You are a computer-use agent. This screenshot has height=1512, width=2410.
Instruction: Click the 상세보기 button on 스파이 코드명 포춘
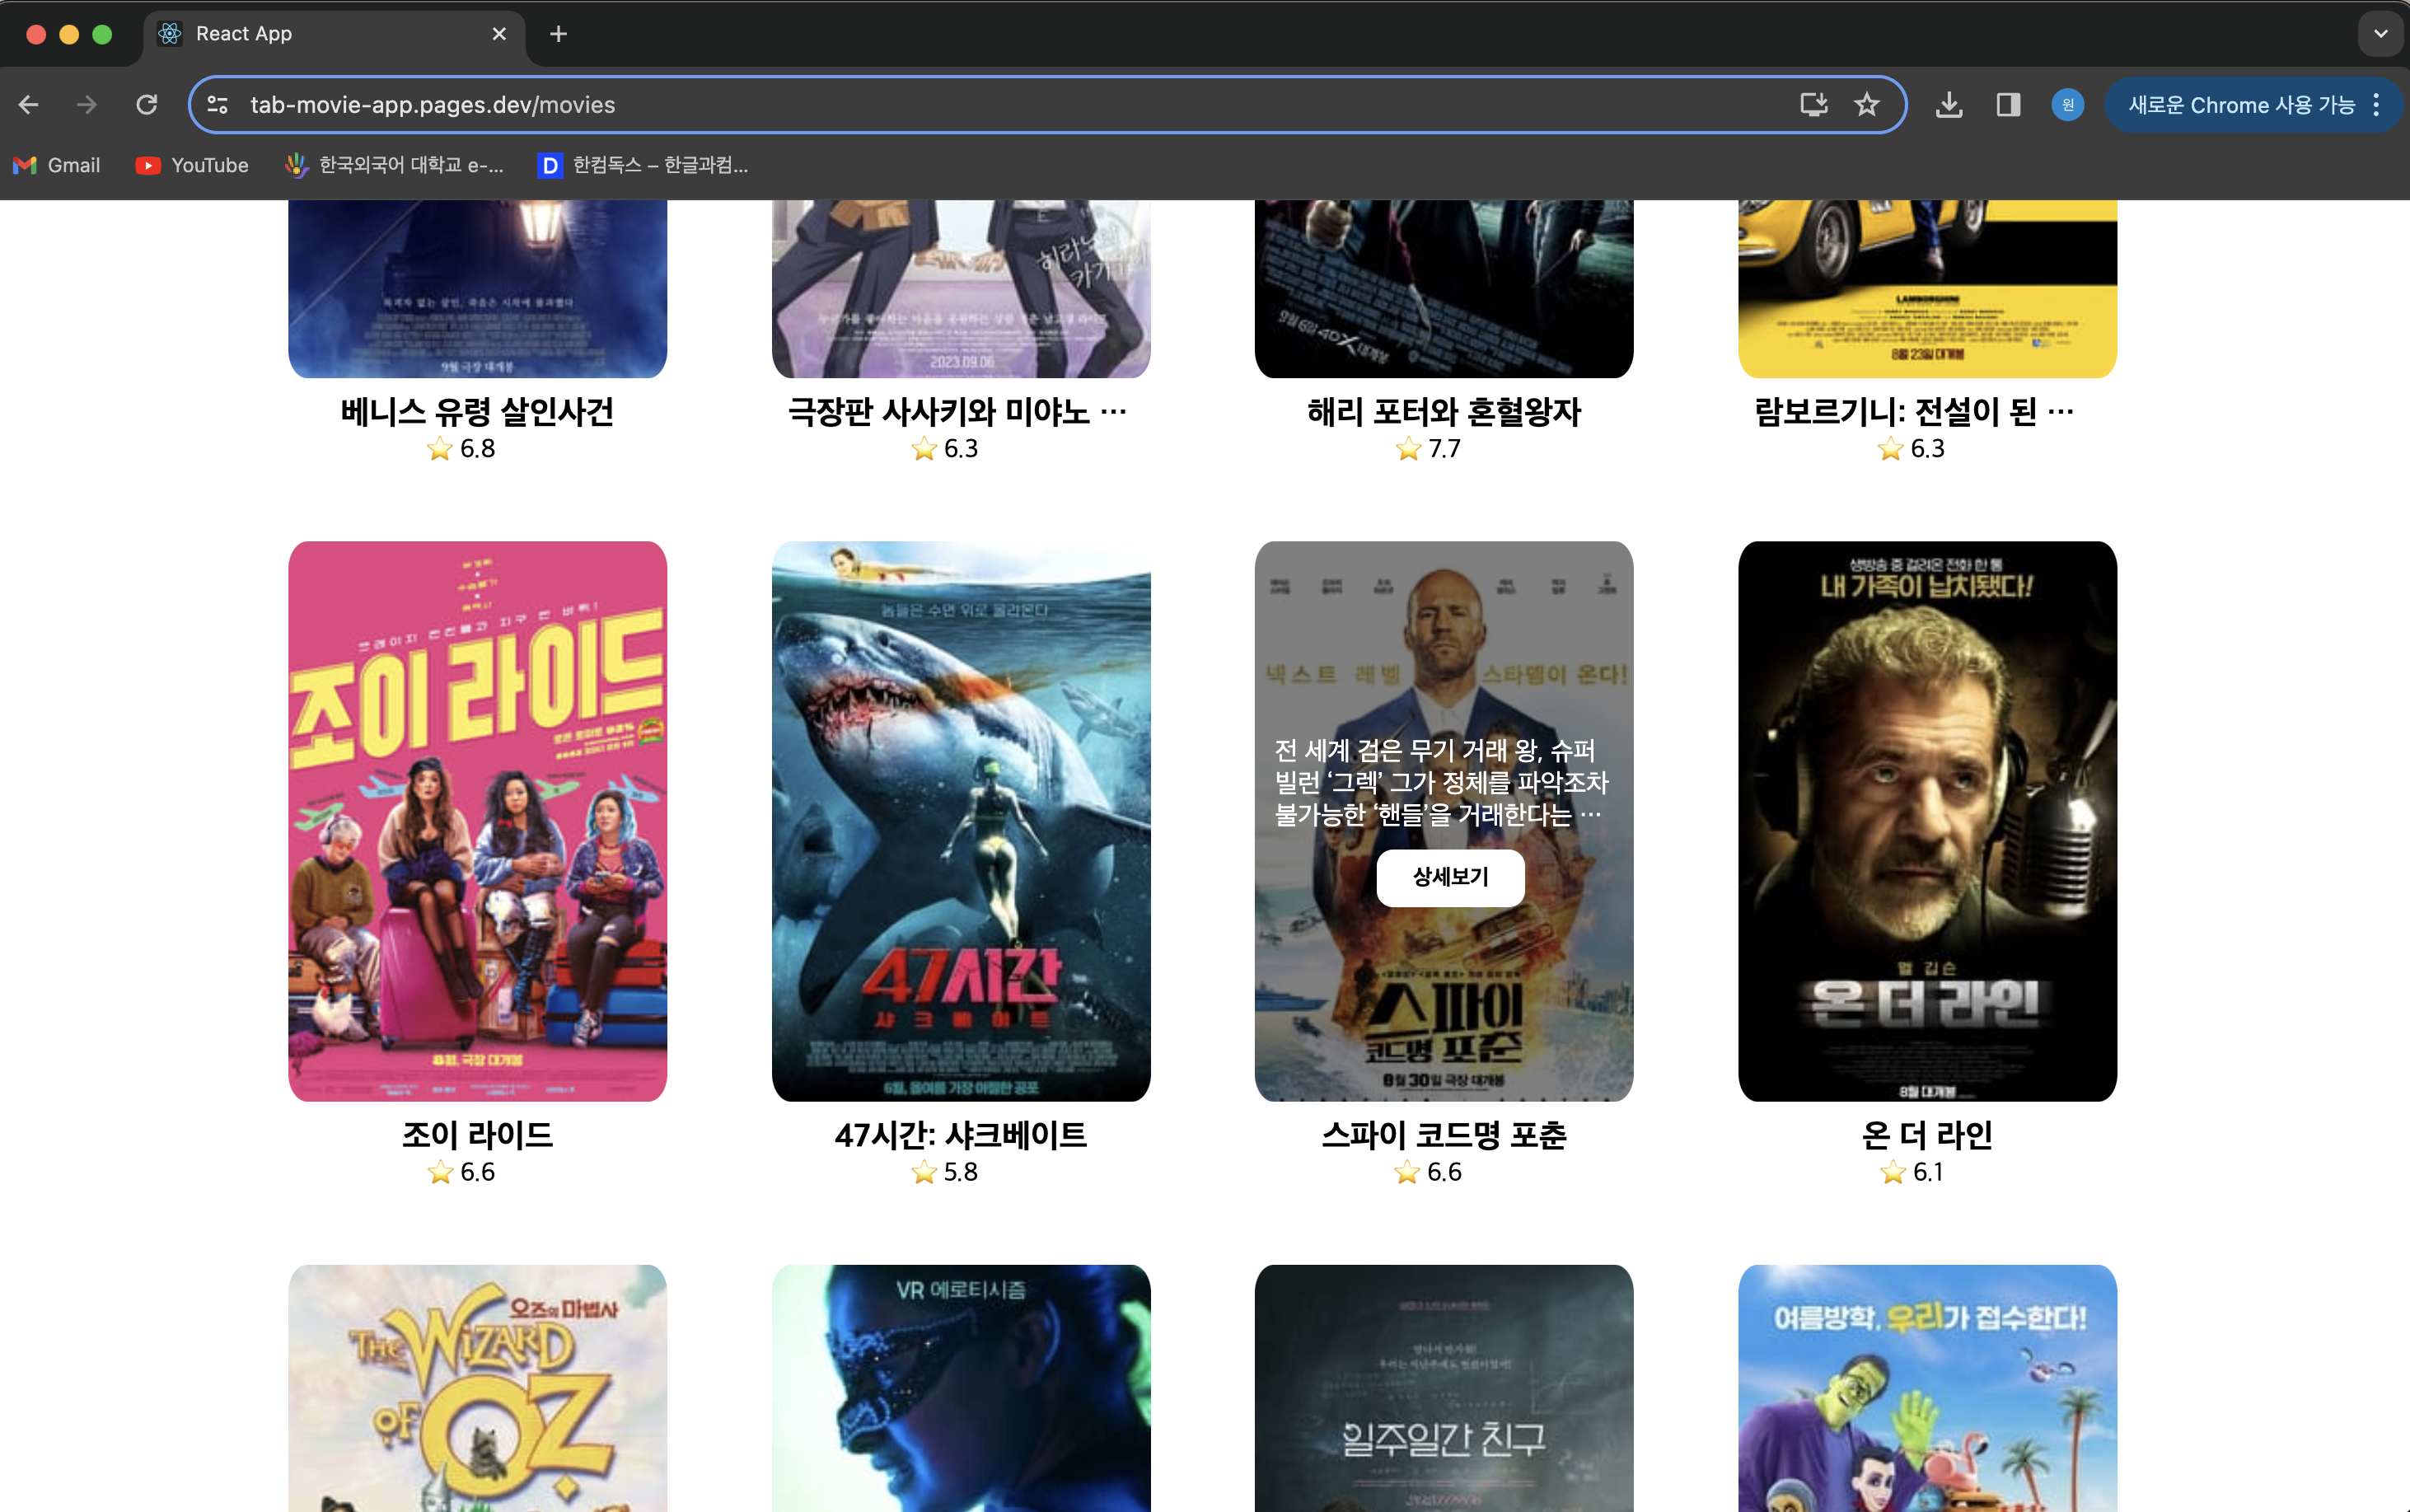tap(1450, 877)
